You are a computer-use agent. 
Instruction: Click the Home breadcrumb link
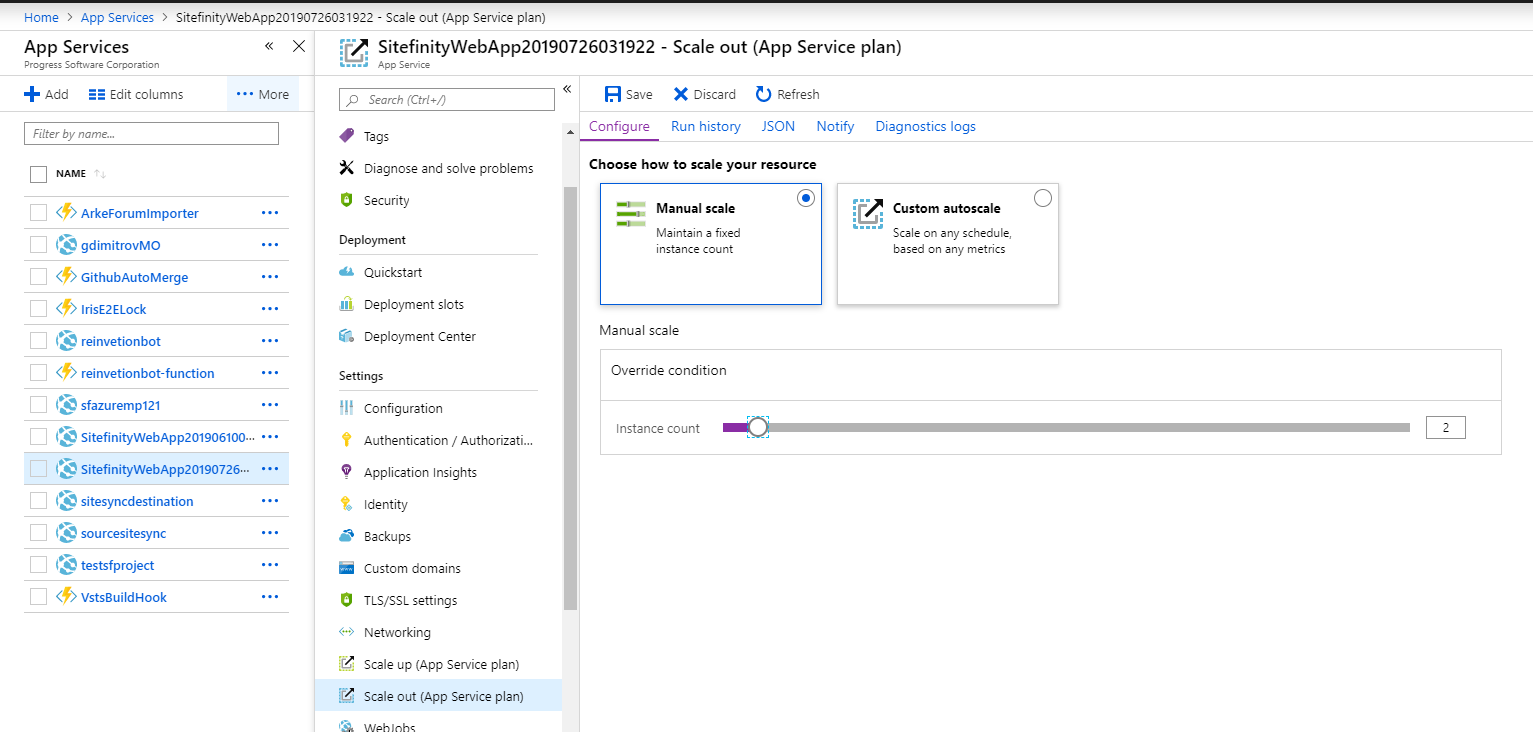[41, 18]
